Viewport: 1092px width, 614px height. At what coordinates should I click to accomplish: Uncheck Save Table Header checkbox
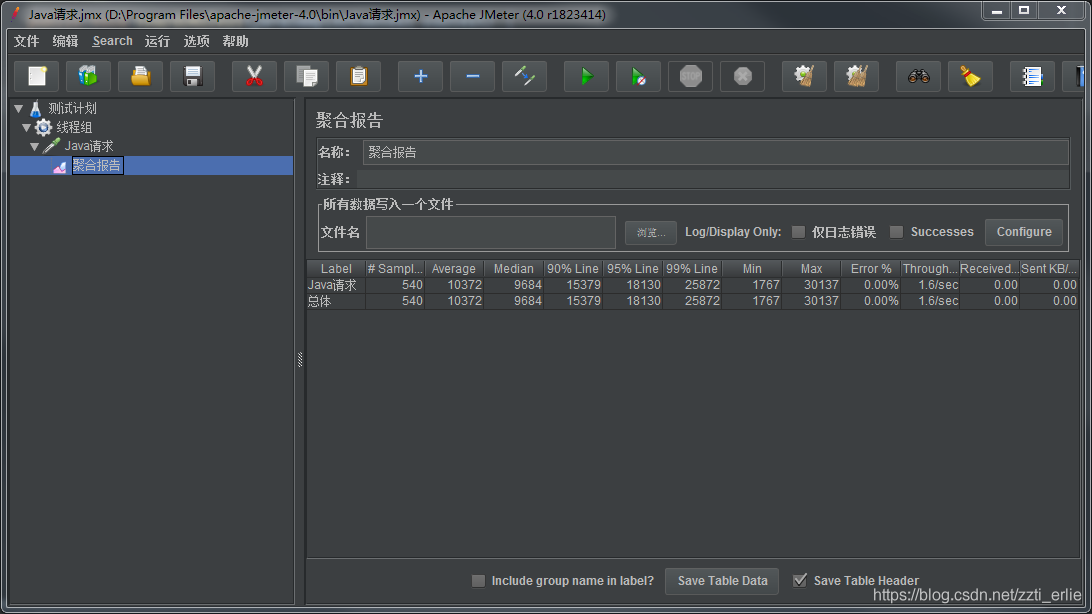tap(800, 580)
